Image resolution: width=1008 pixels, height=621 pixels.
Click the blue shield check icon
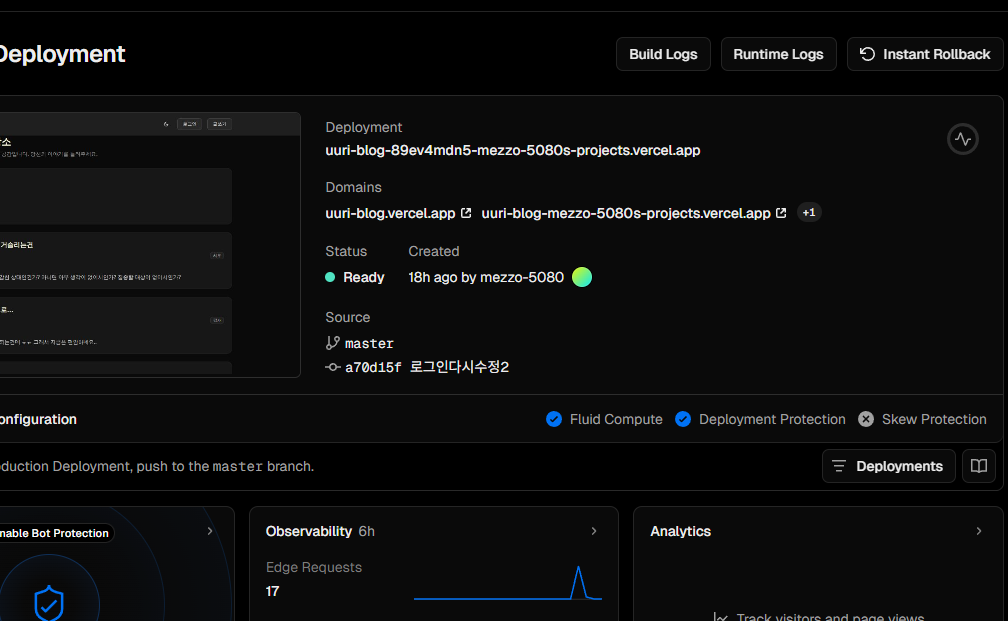(49, 603)
